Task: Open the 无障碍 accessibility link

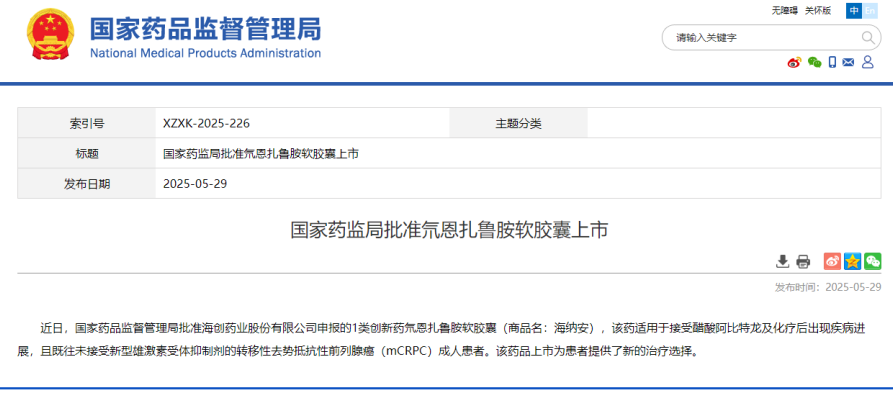Action: [785, 11]
